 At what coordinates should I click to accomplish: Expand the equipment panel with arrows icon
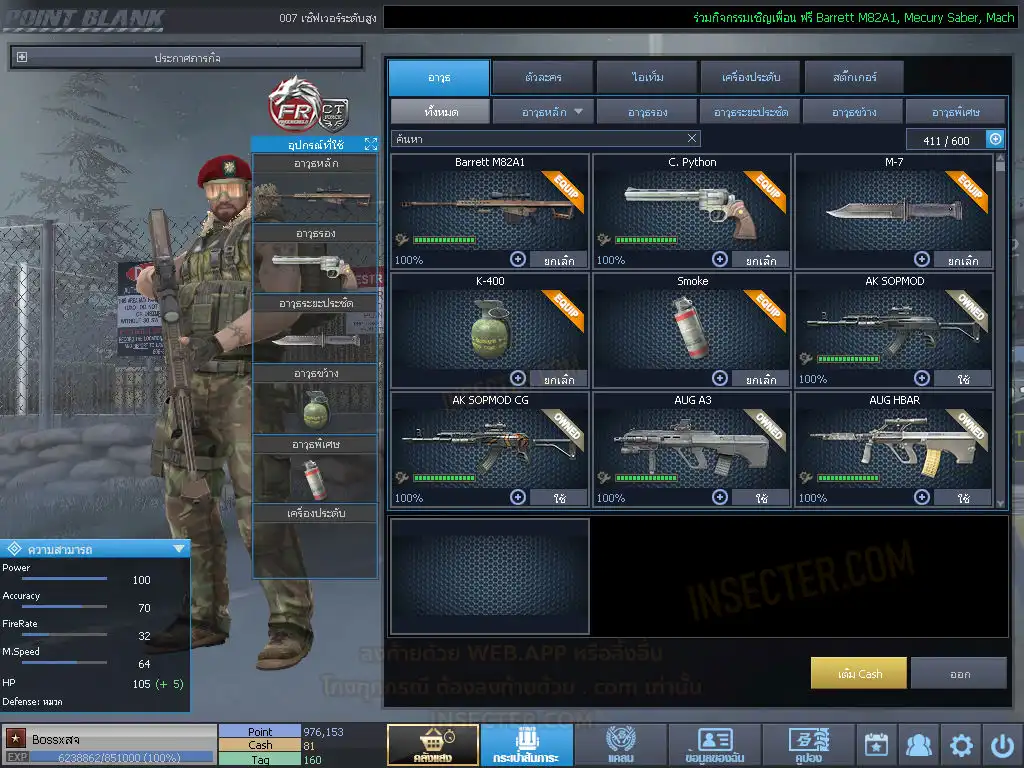pyautogui.click(x=371, y=145)
